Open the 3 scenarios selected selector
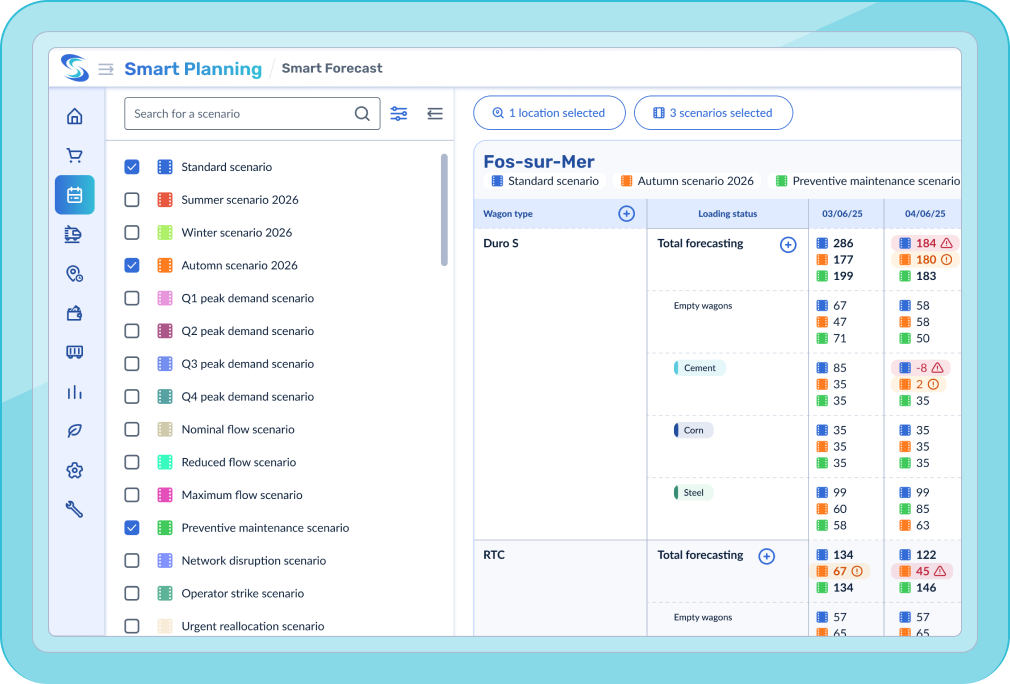The height and width of the screenshot is (684, 1010). click(713, 113)
